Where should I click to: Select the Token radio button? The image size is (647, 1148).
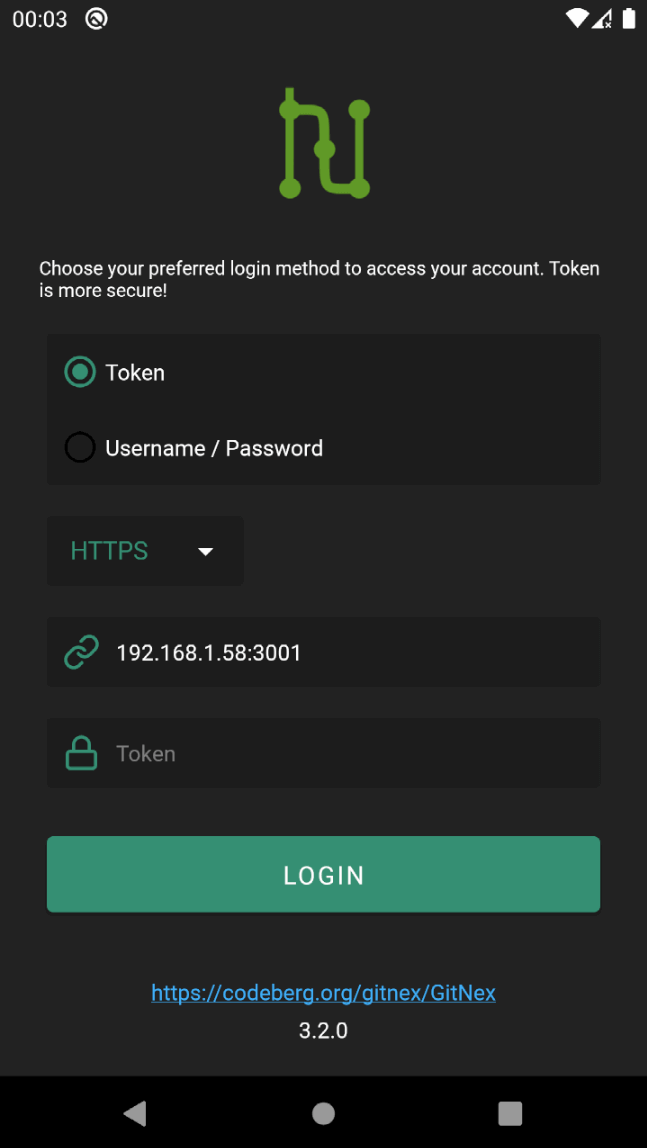point(80,372)
